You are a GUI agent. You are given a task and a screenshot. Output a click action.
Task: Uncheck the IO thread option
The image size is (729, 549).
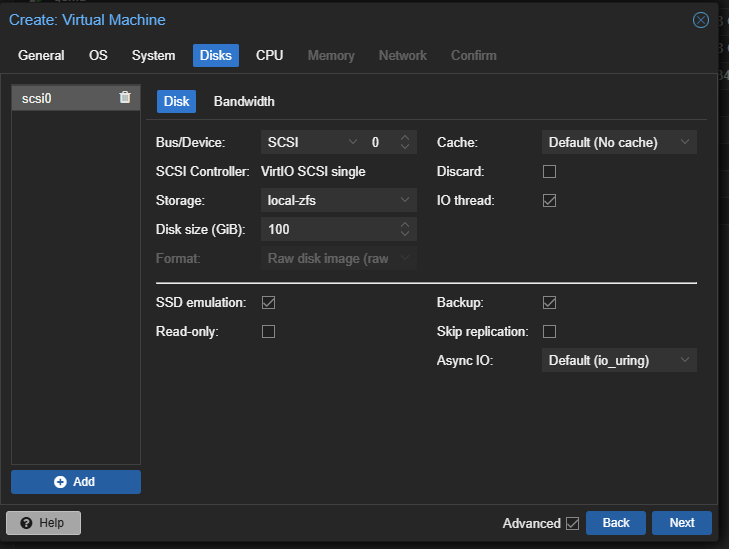(x=549, y=201)
